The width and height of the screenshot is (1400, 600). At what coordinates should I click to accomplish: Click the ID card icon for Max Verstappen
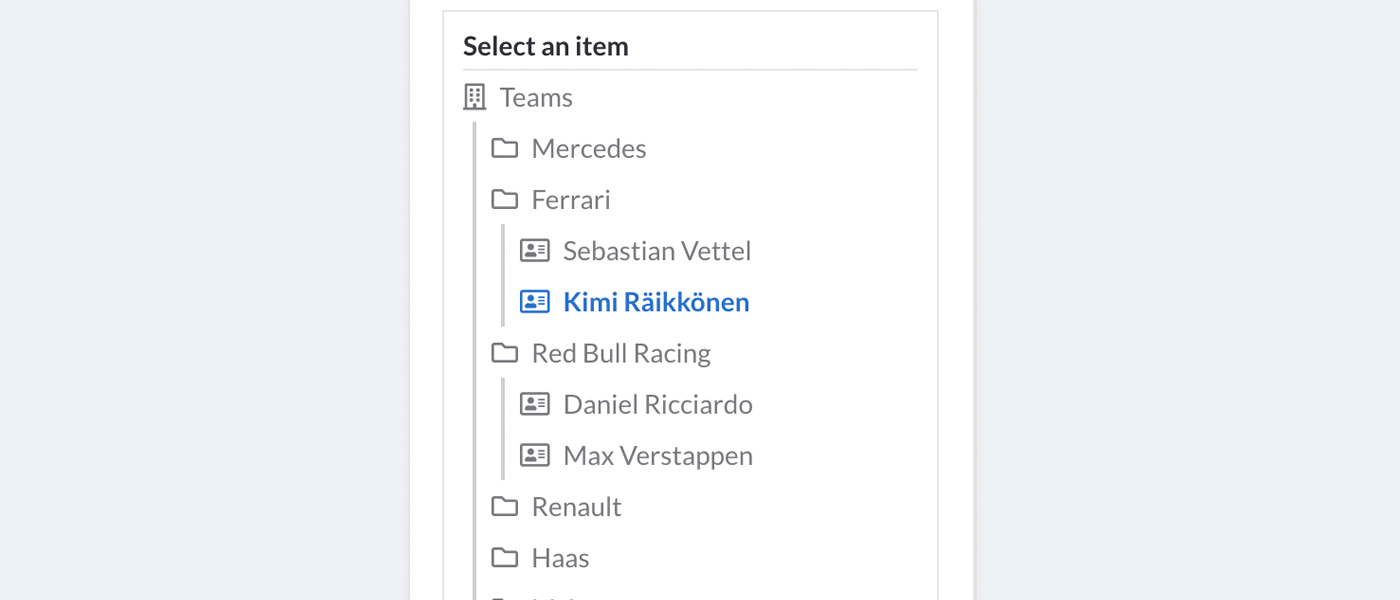[x=535, y=455]
